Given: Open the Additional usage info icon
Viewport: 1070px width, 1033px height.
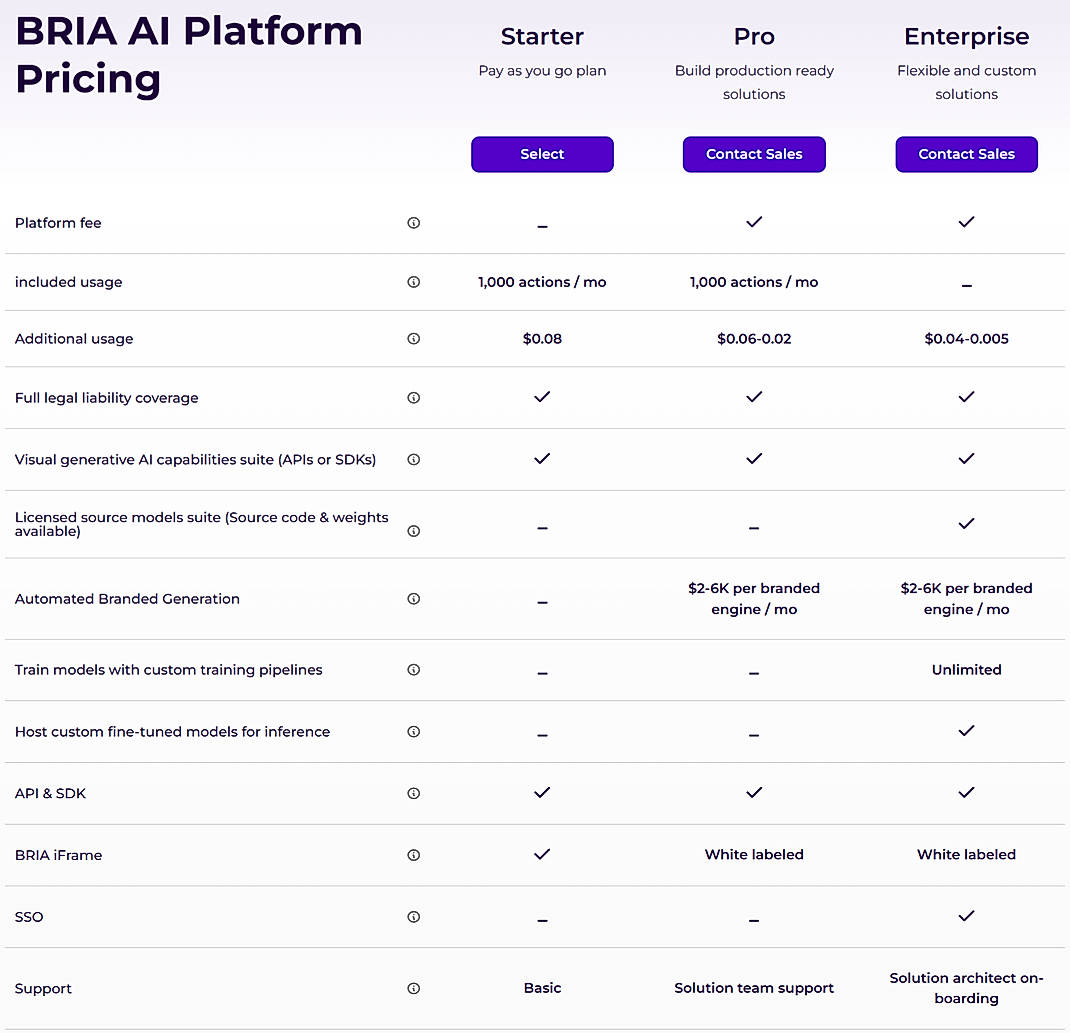Looking at the screenshot, I should [413, 338].
